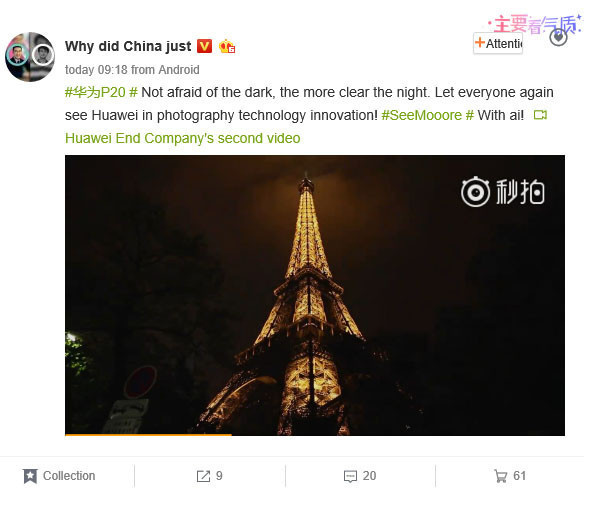Viewport: 609px width, 508px height.
Task: Click the video camera icon after 'With ai!'
Action: [540, 115]
